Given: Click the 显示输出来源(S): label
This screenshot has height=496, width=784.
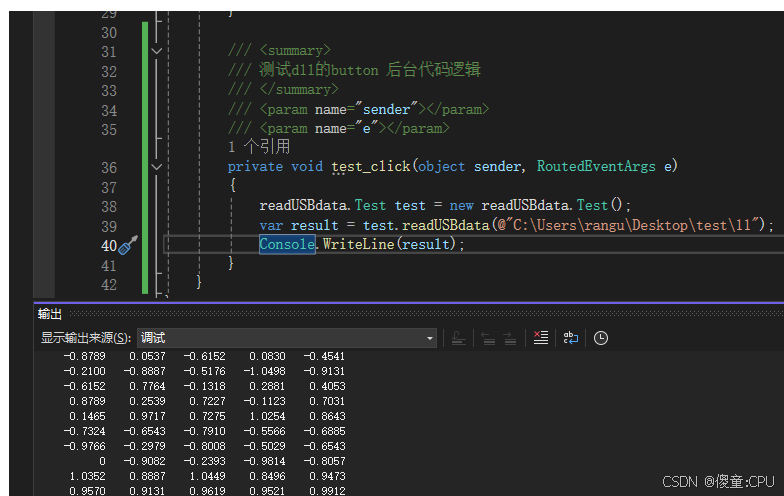Looking at the screenshot, I should [x=86, y=338].
